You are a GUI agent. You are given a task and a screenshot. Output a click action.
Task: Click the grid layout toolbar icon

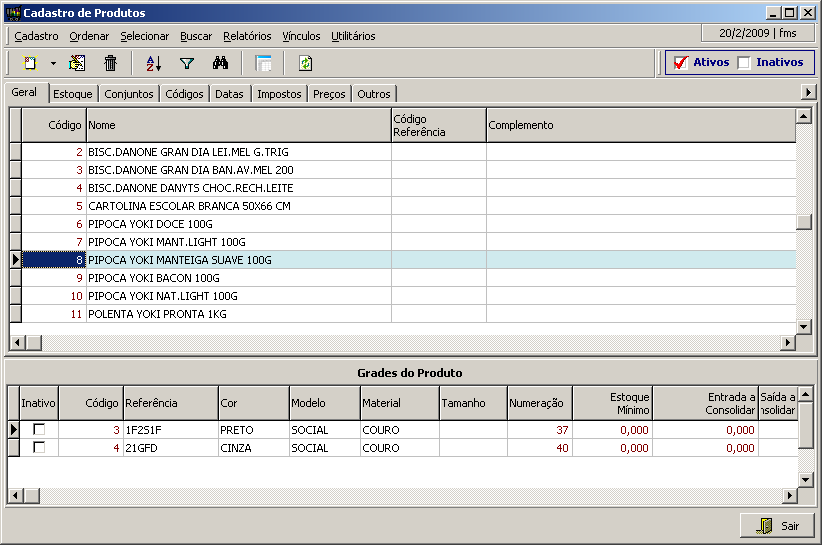(x=263, y=63)
